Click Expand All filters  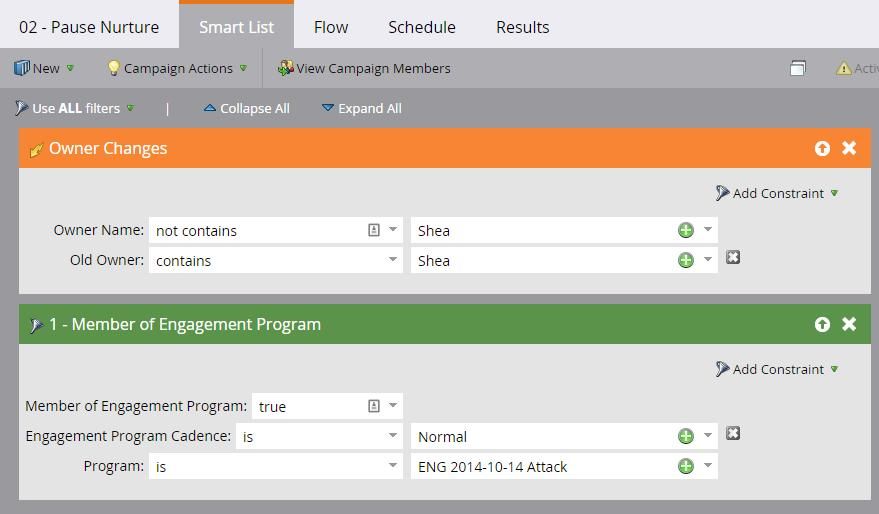tap(361, 108)
